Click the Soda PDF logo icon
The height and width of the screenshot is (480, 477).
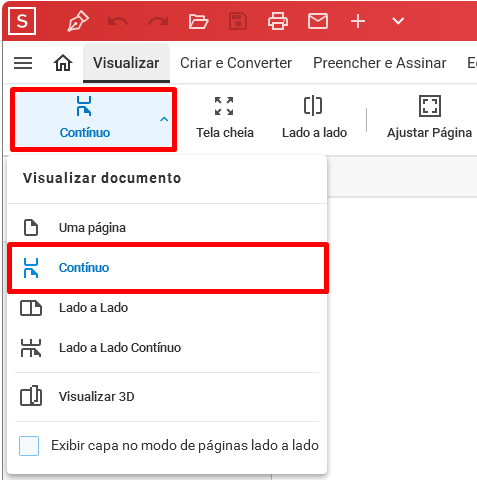(22, 21)
